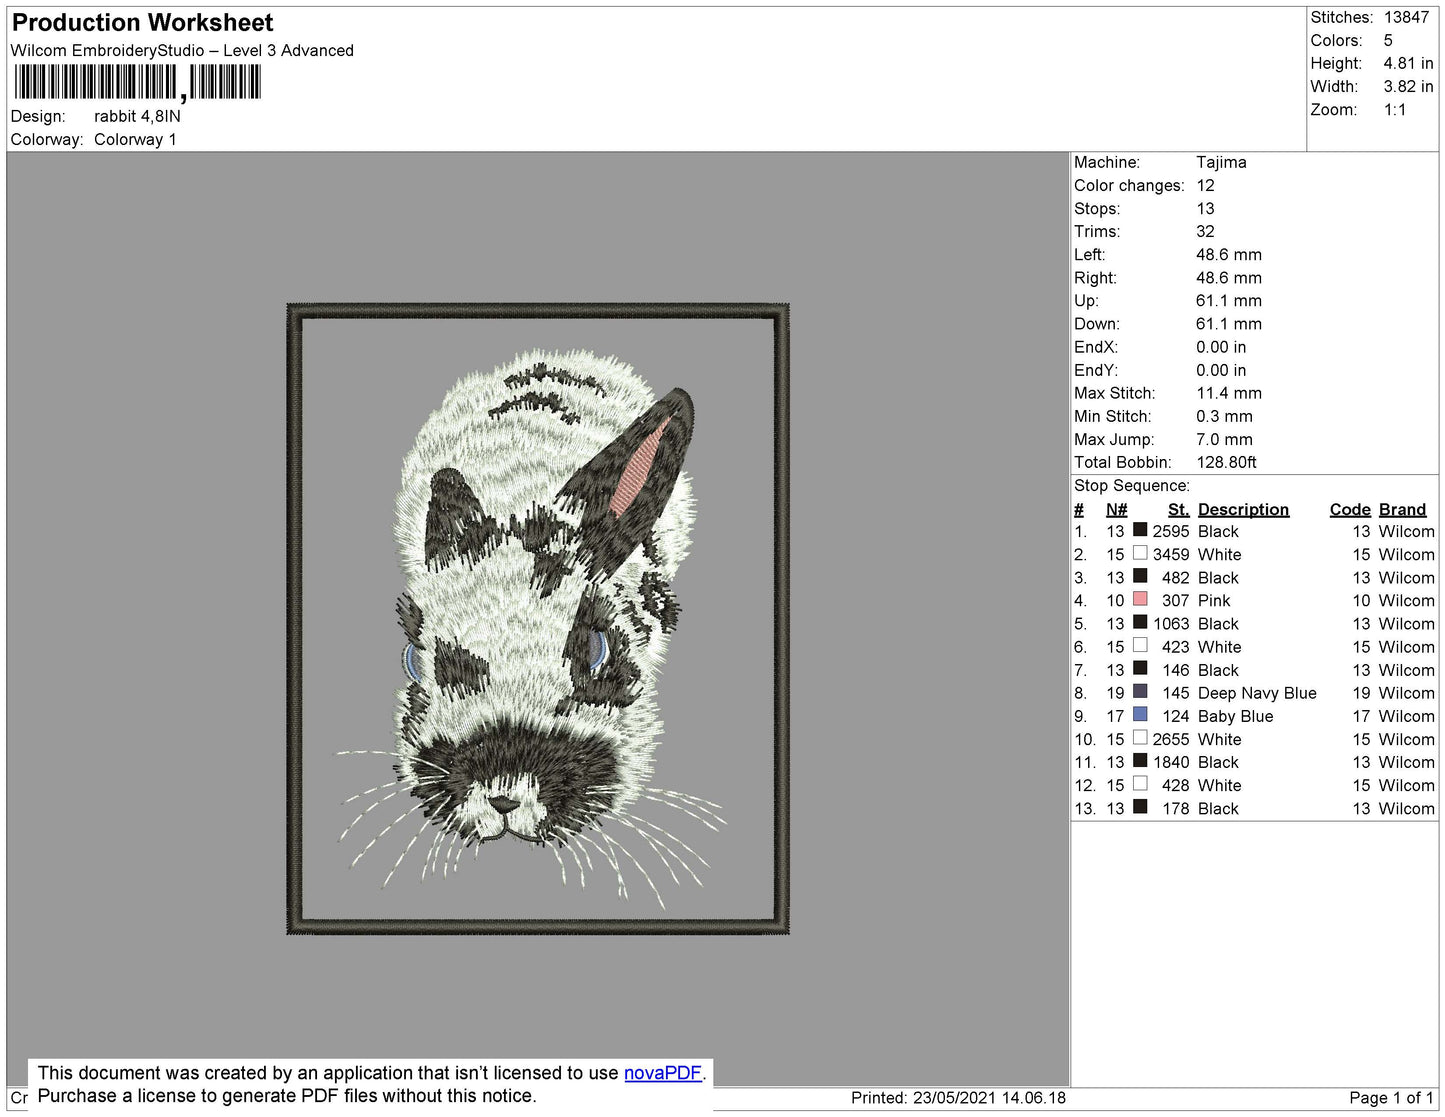1445x1117 pixels.
Task: Select Total Bobbin value 128.80ft
Action: 1226,461
